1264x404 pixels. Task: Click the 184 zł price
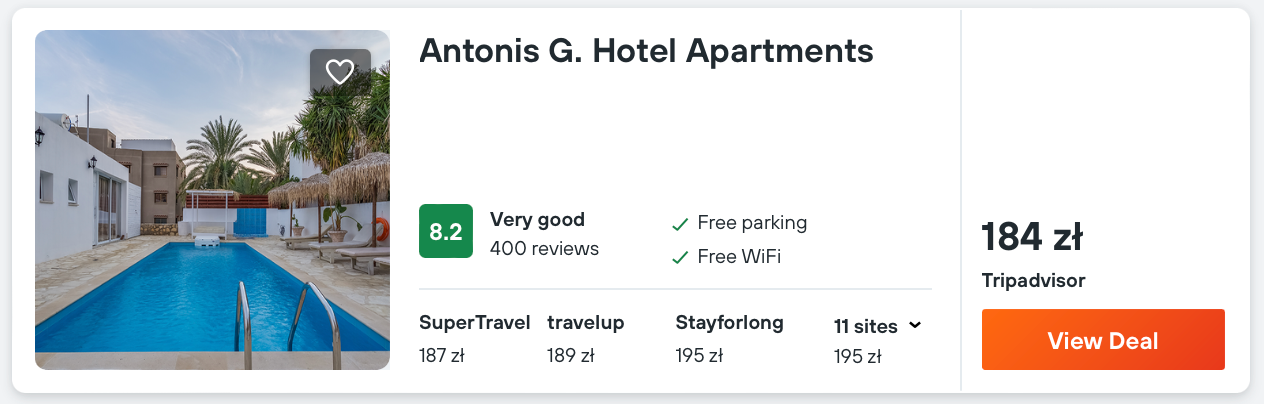[x=1032, y=237]
